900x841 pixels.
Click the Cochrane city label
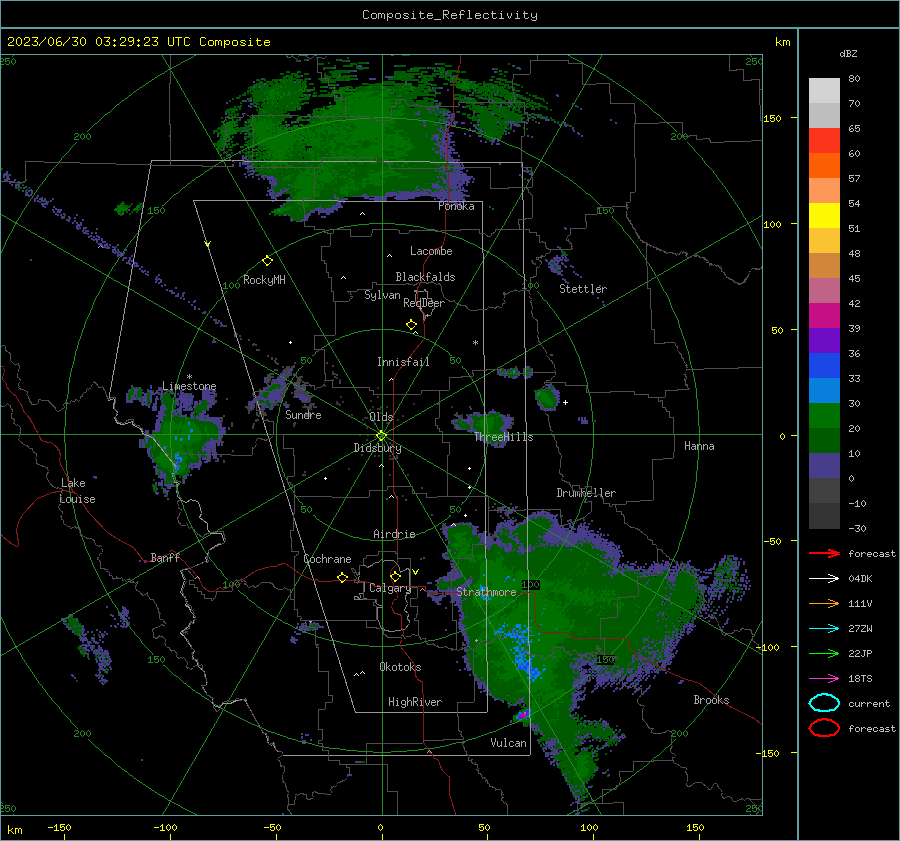coord(327,559)
